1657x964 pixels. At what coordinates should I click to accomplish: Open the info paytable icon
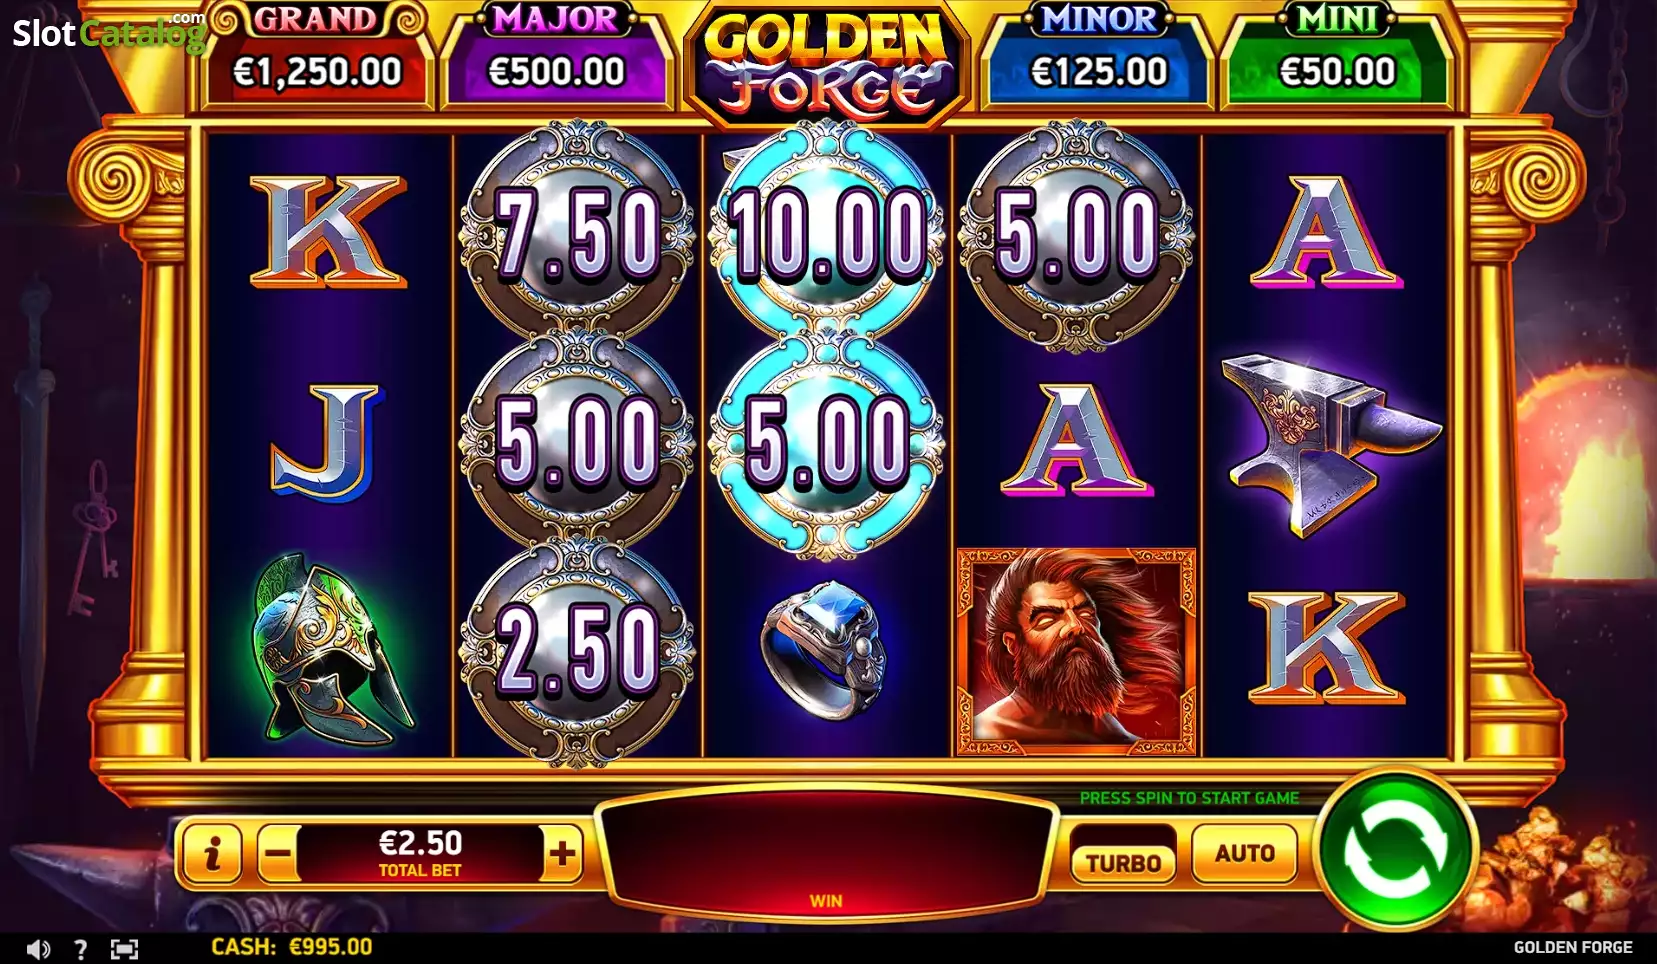[x=211, y=853]
